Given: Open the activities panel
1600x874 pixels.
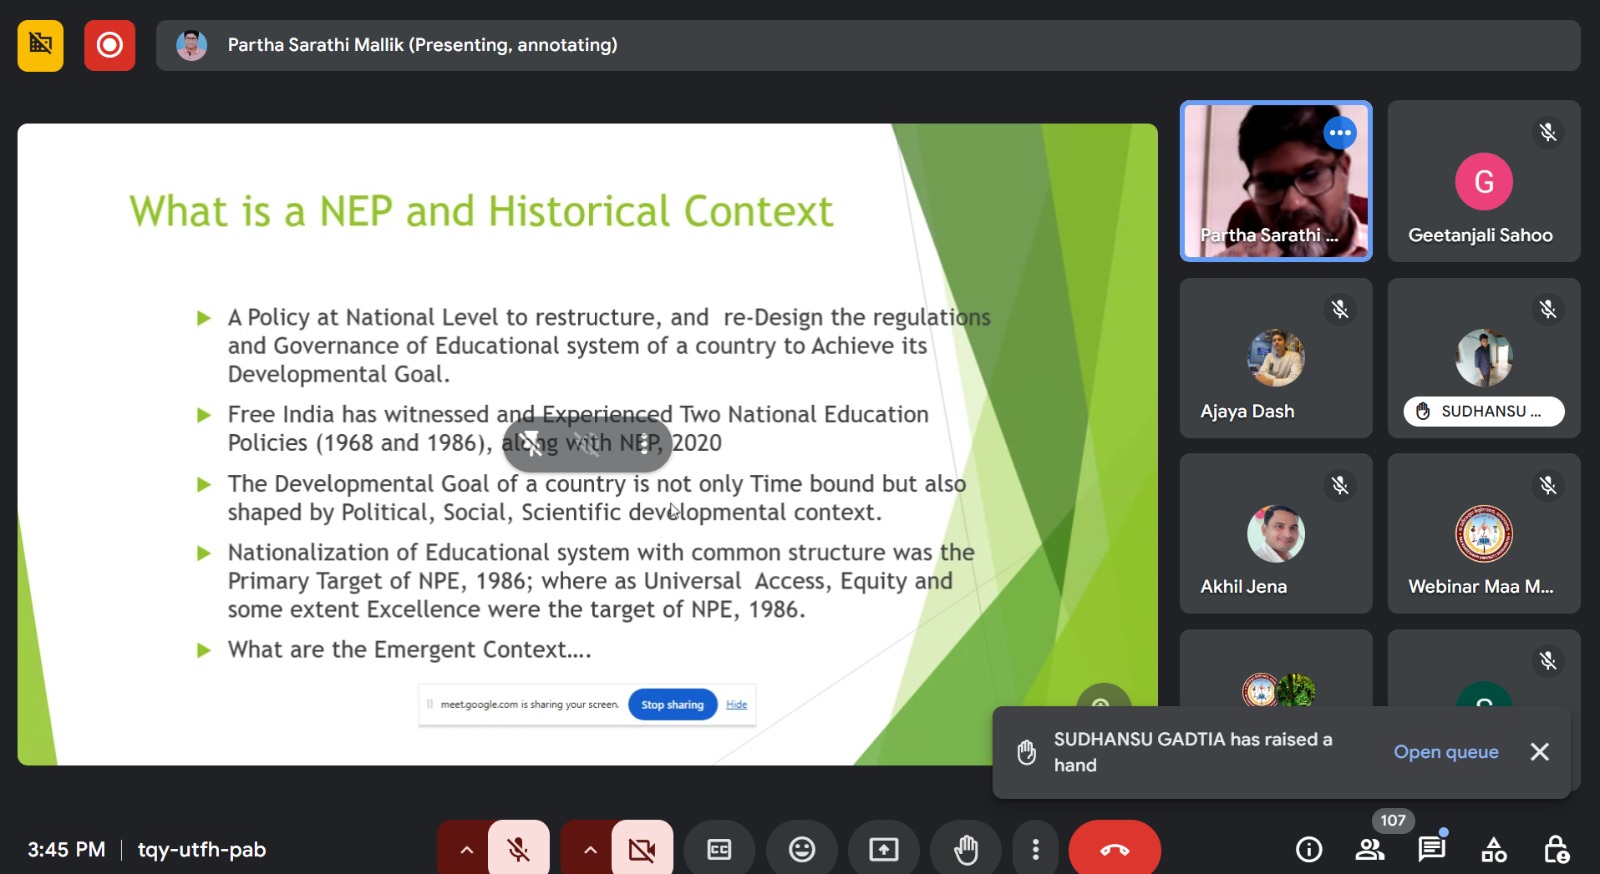Looking at the screenshot, I should tap(1494, 849).
